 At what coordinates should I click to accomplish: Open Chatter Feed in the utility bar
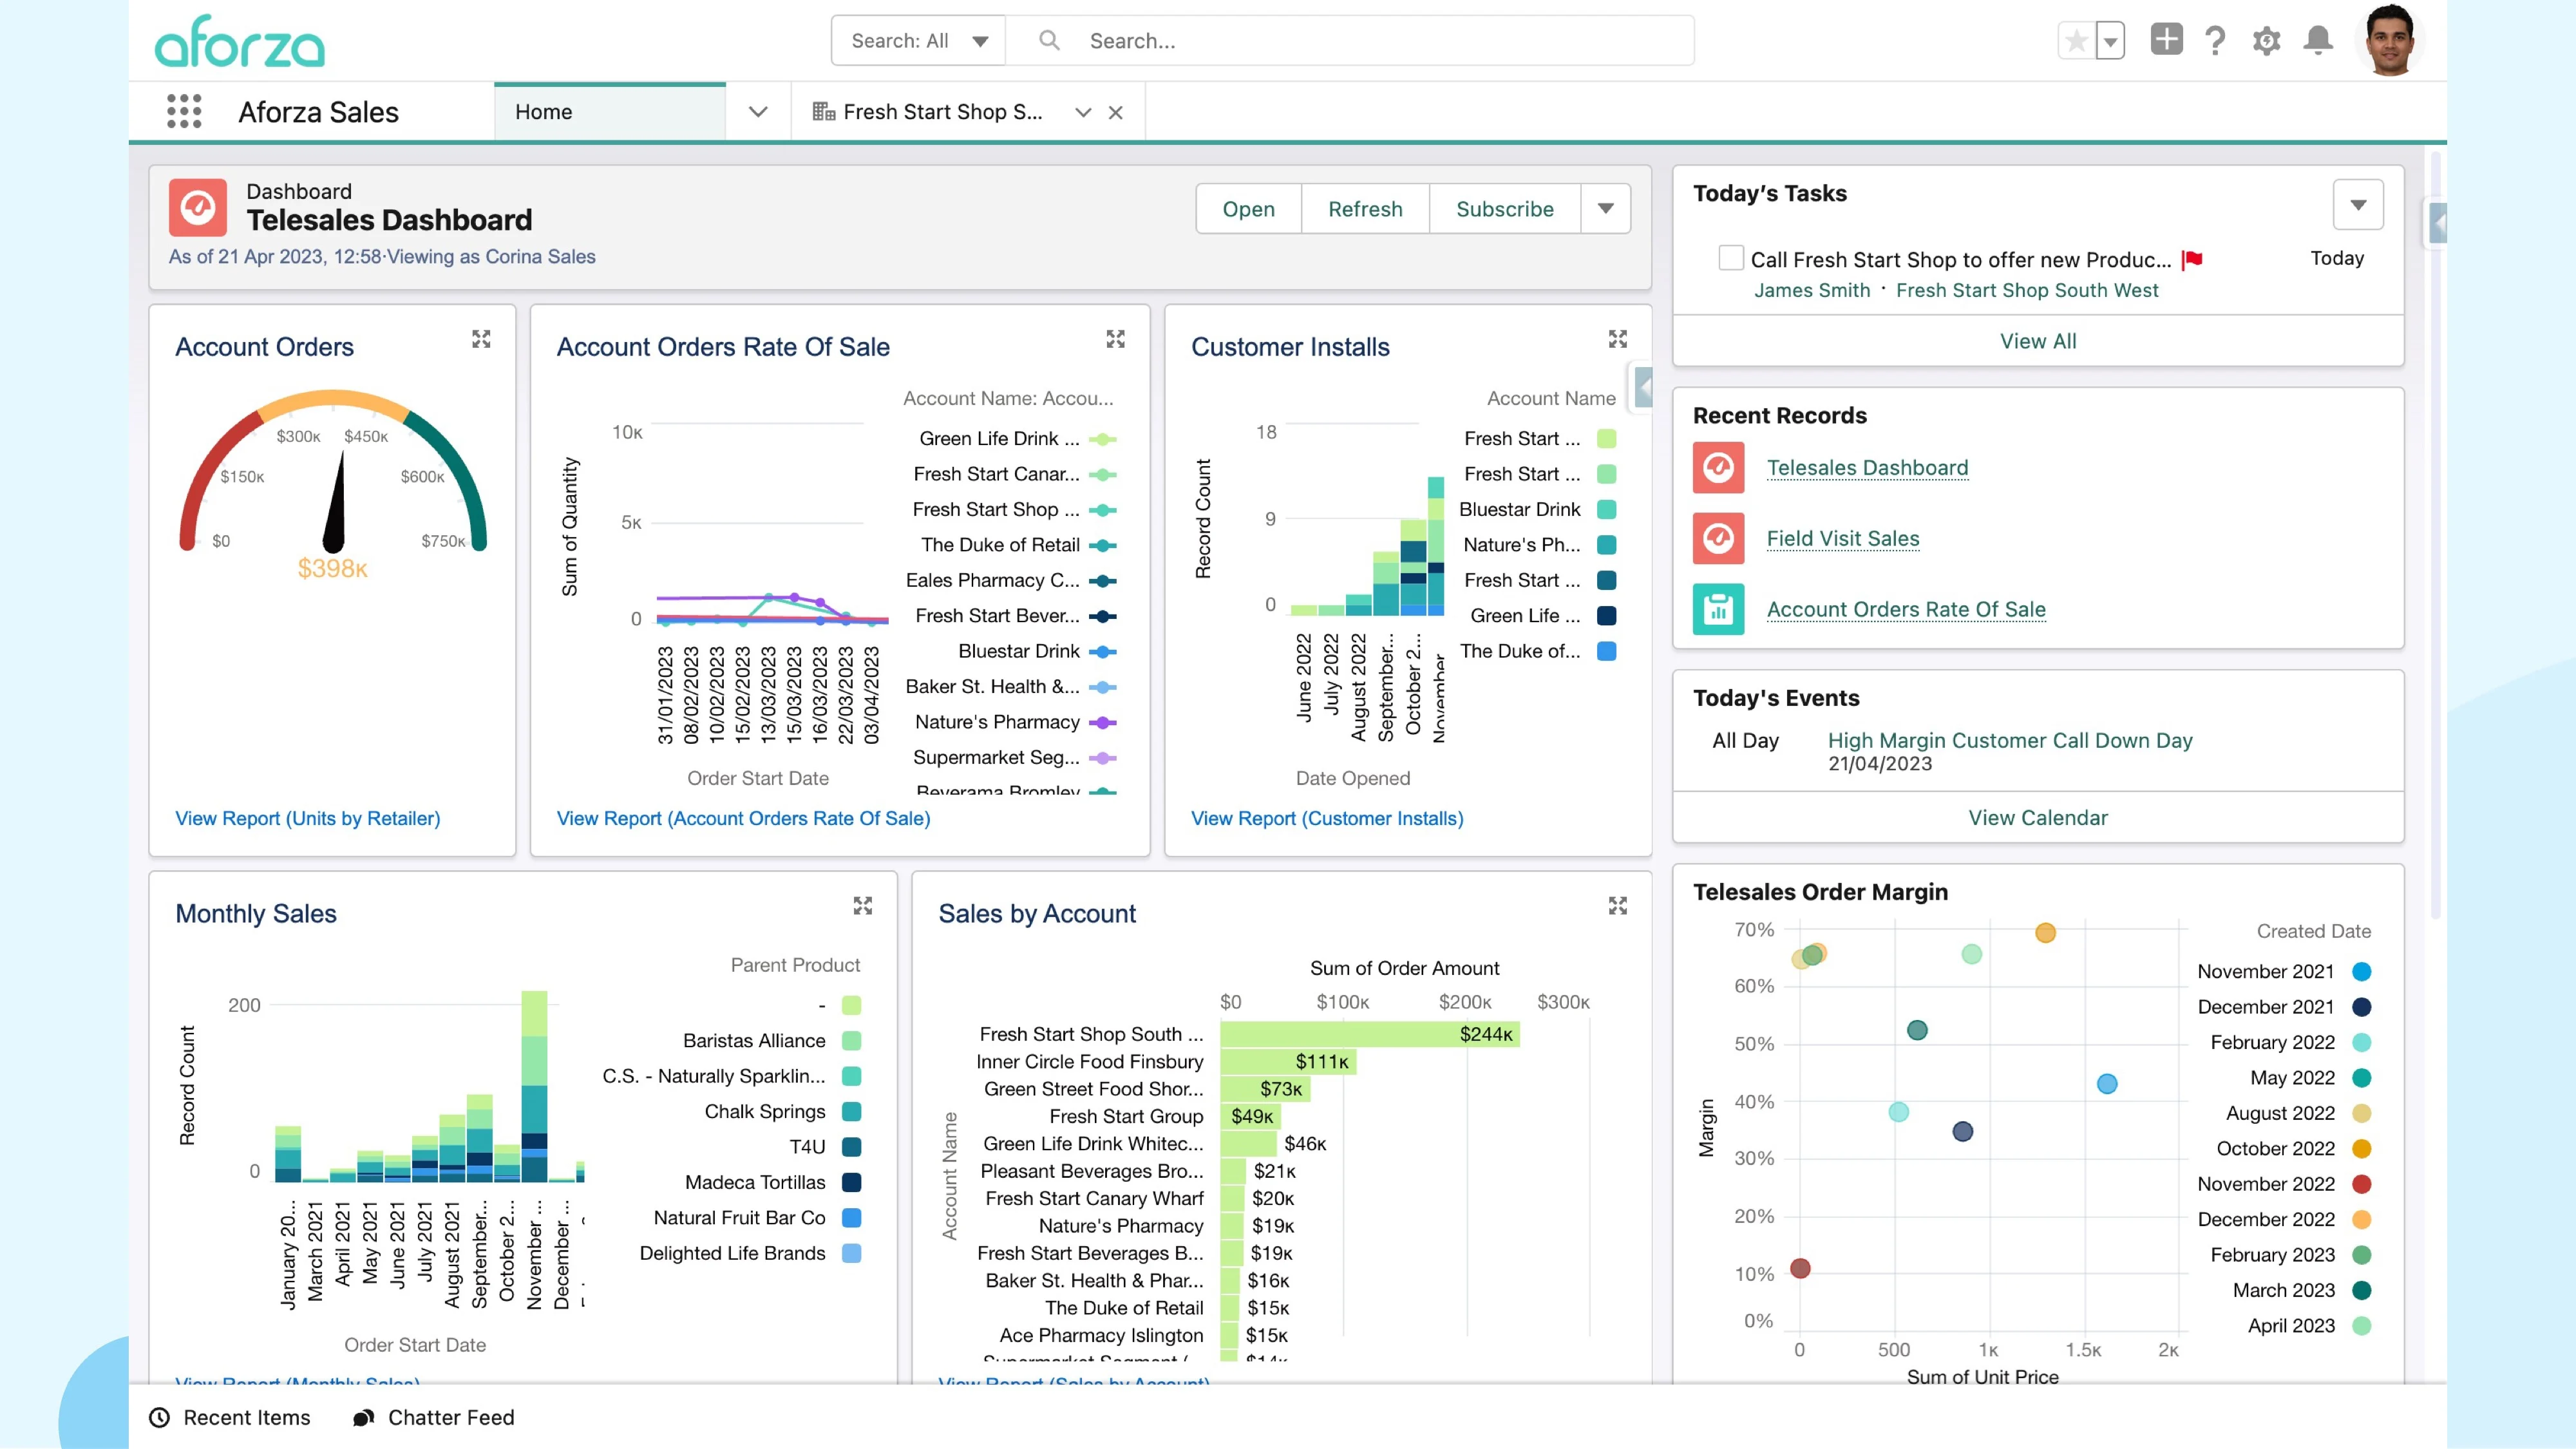[x=433, y=1417]
